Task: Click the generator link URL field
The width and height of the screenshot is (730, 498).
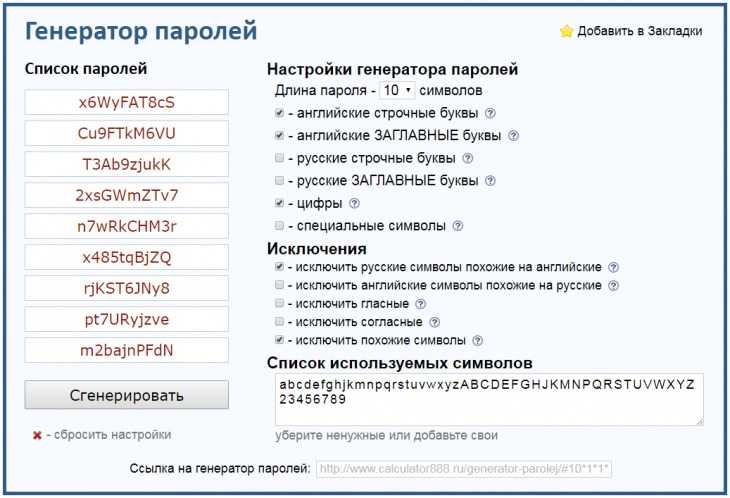Action: (464, 469)
